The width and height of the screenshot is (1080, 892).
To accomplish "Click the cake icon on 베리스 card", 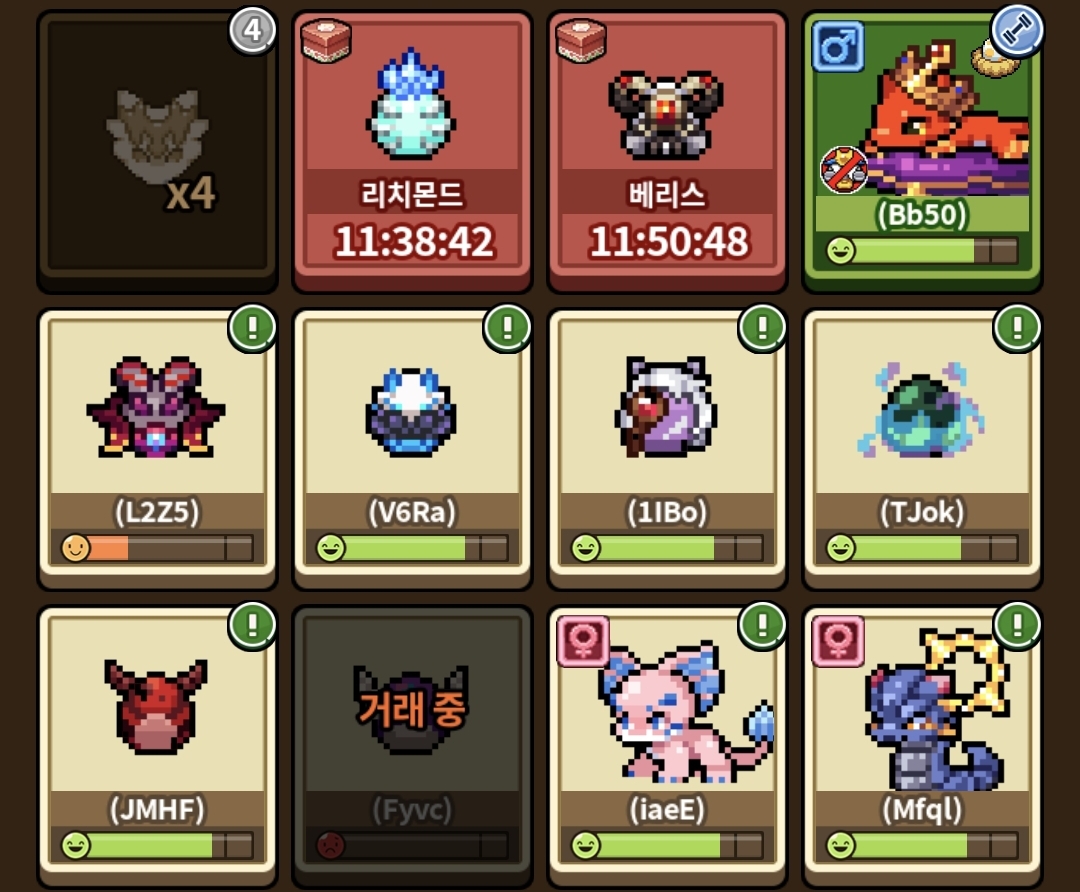I will click(x=581, y=40).
